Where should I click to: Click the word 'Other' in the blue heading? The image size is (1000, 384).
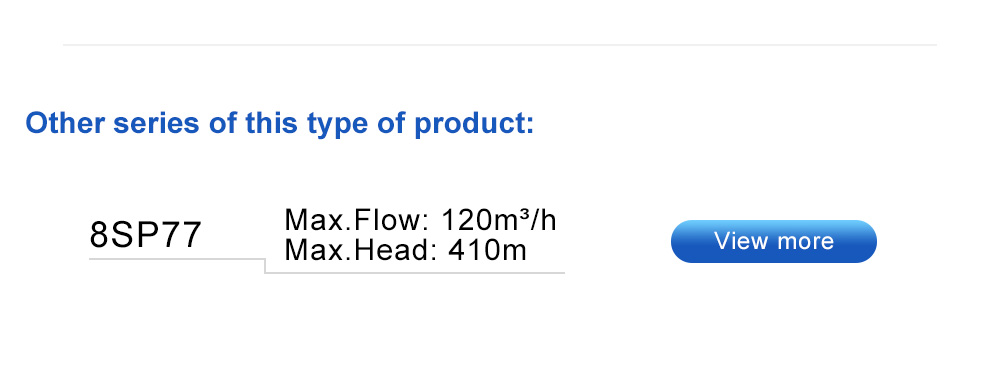(x=65, y=122)
